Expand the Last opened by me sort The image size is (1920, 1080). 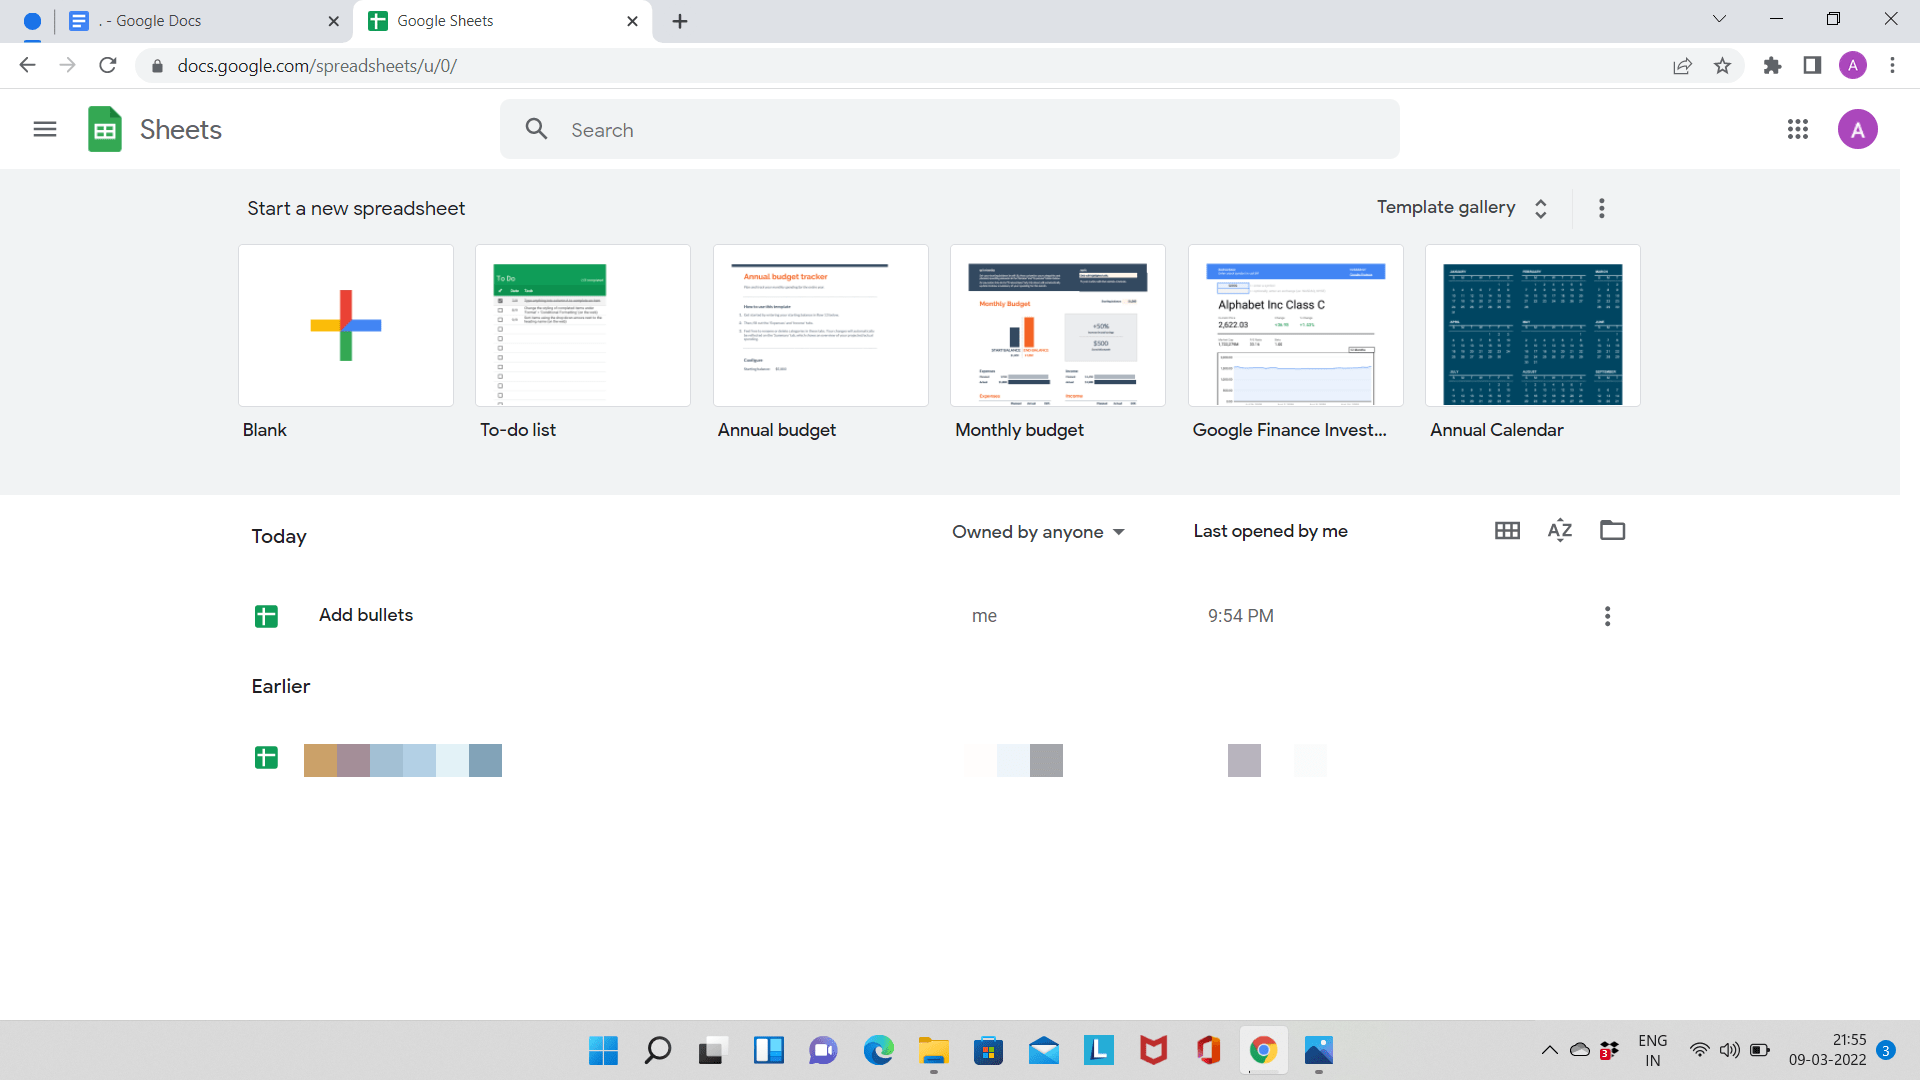(x=1270, y=530)
